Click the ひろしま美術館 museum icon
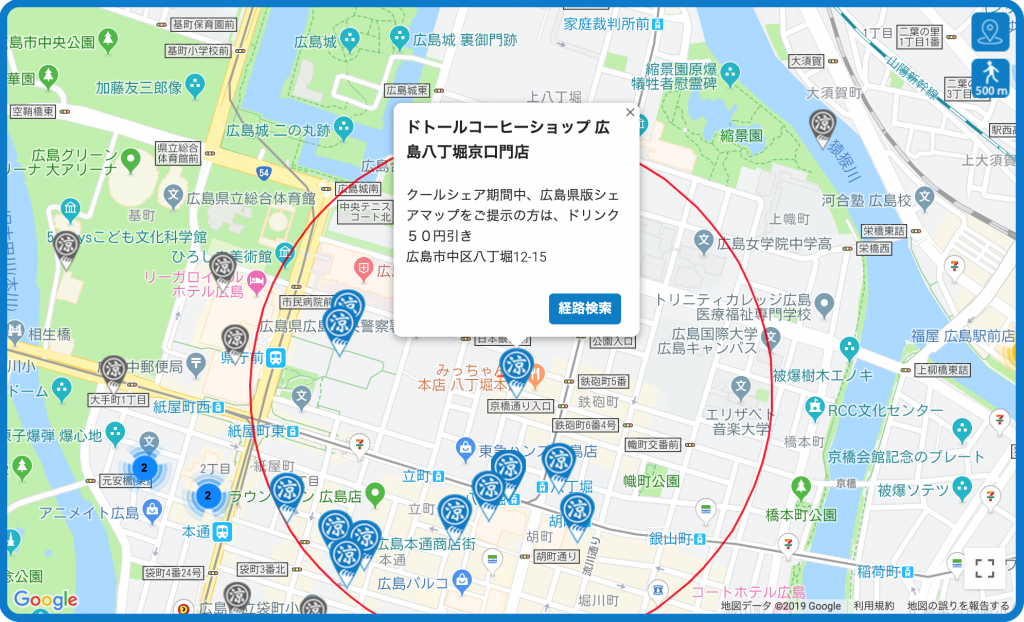 pos(284,252)
